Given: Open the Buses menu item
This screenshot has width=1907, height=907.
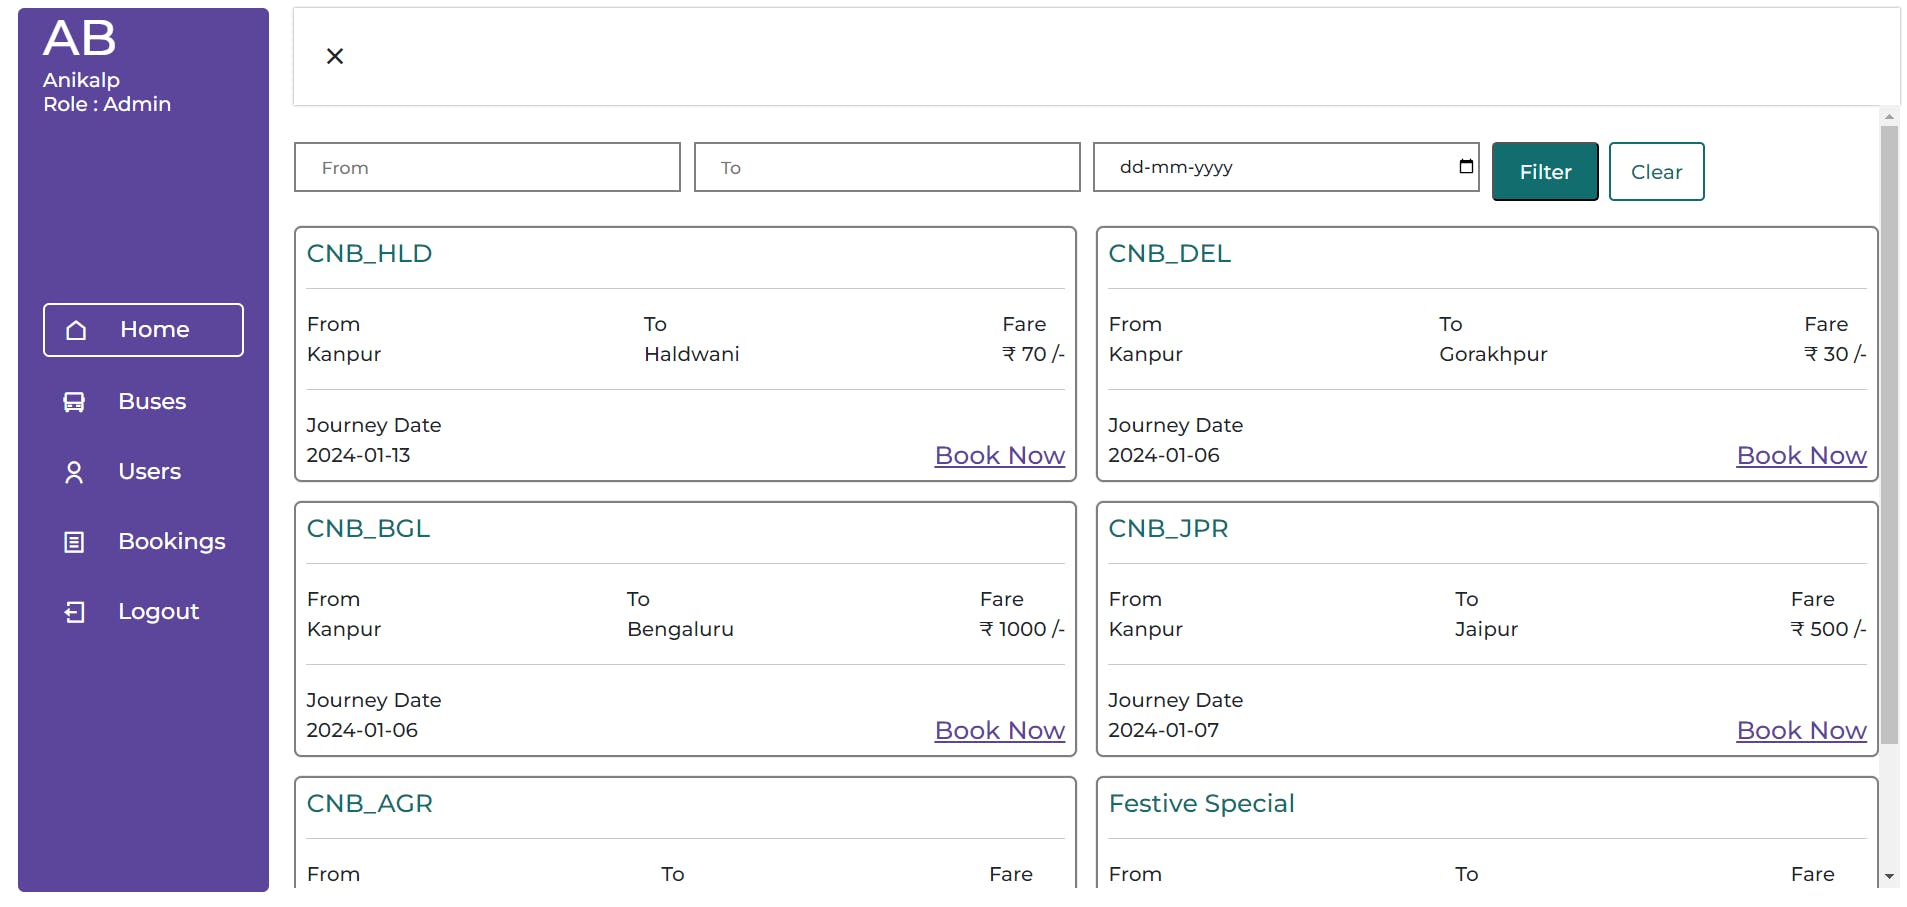Looking at the screenshot, I should tap(152, 402).
